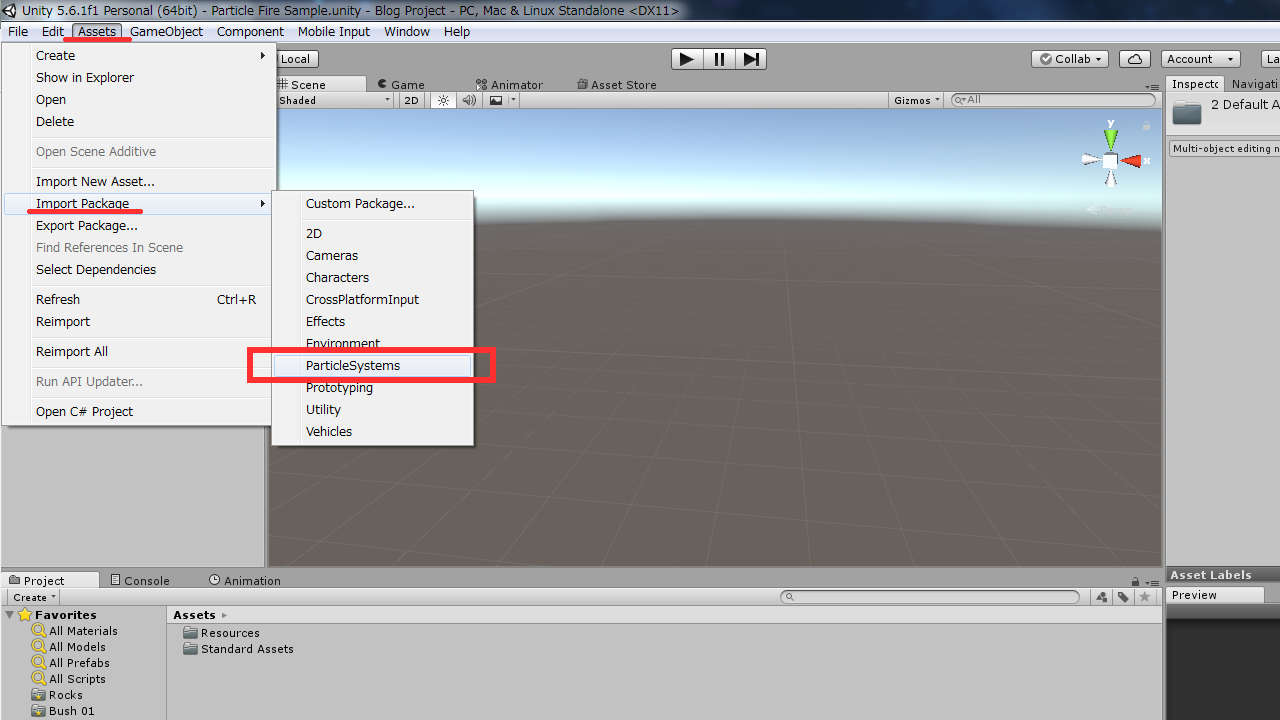Click the Resources folder icon
1280x720 pixels.
pyautogui.click(x=190, y=633)
